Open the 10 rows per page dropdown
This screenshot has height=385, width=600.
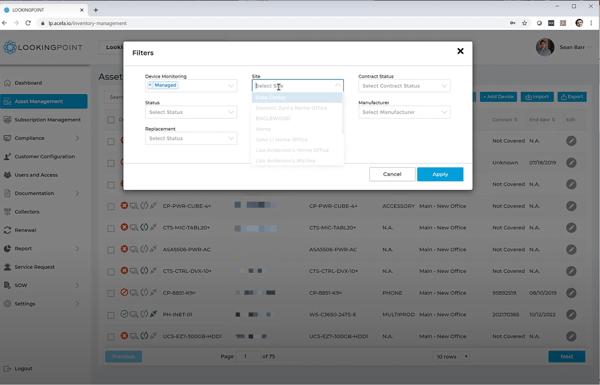point(452,357)
